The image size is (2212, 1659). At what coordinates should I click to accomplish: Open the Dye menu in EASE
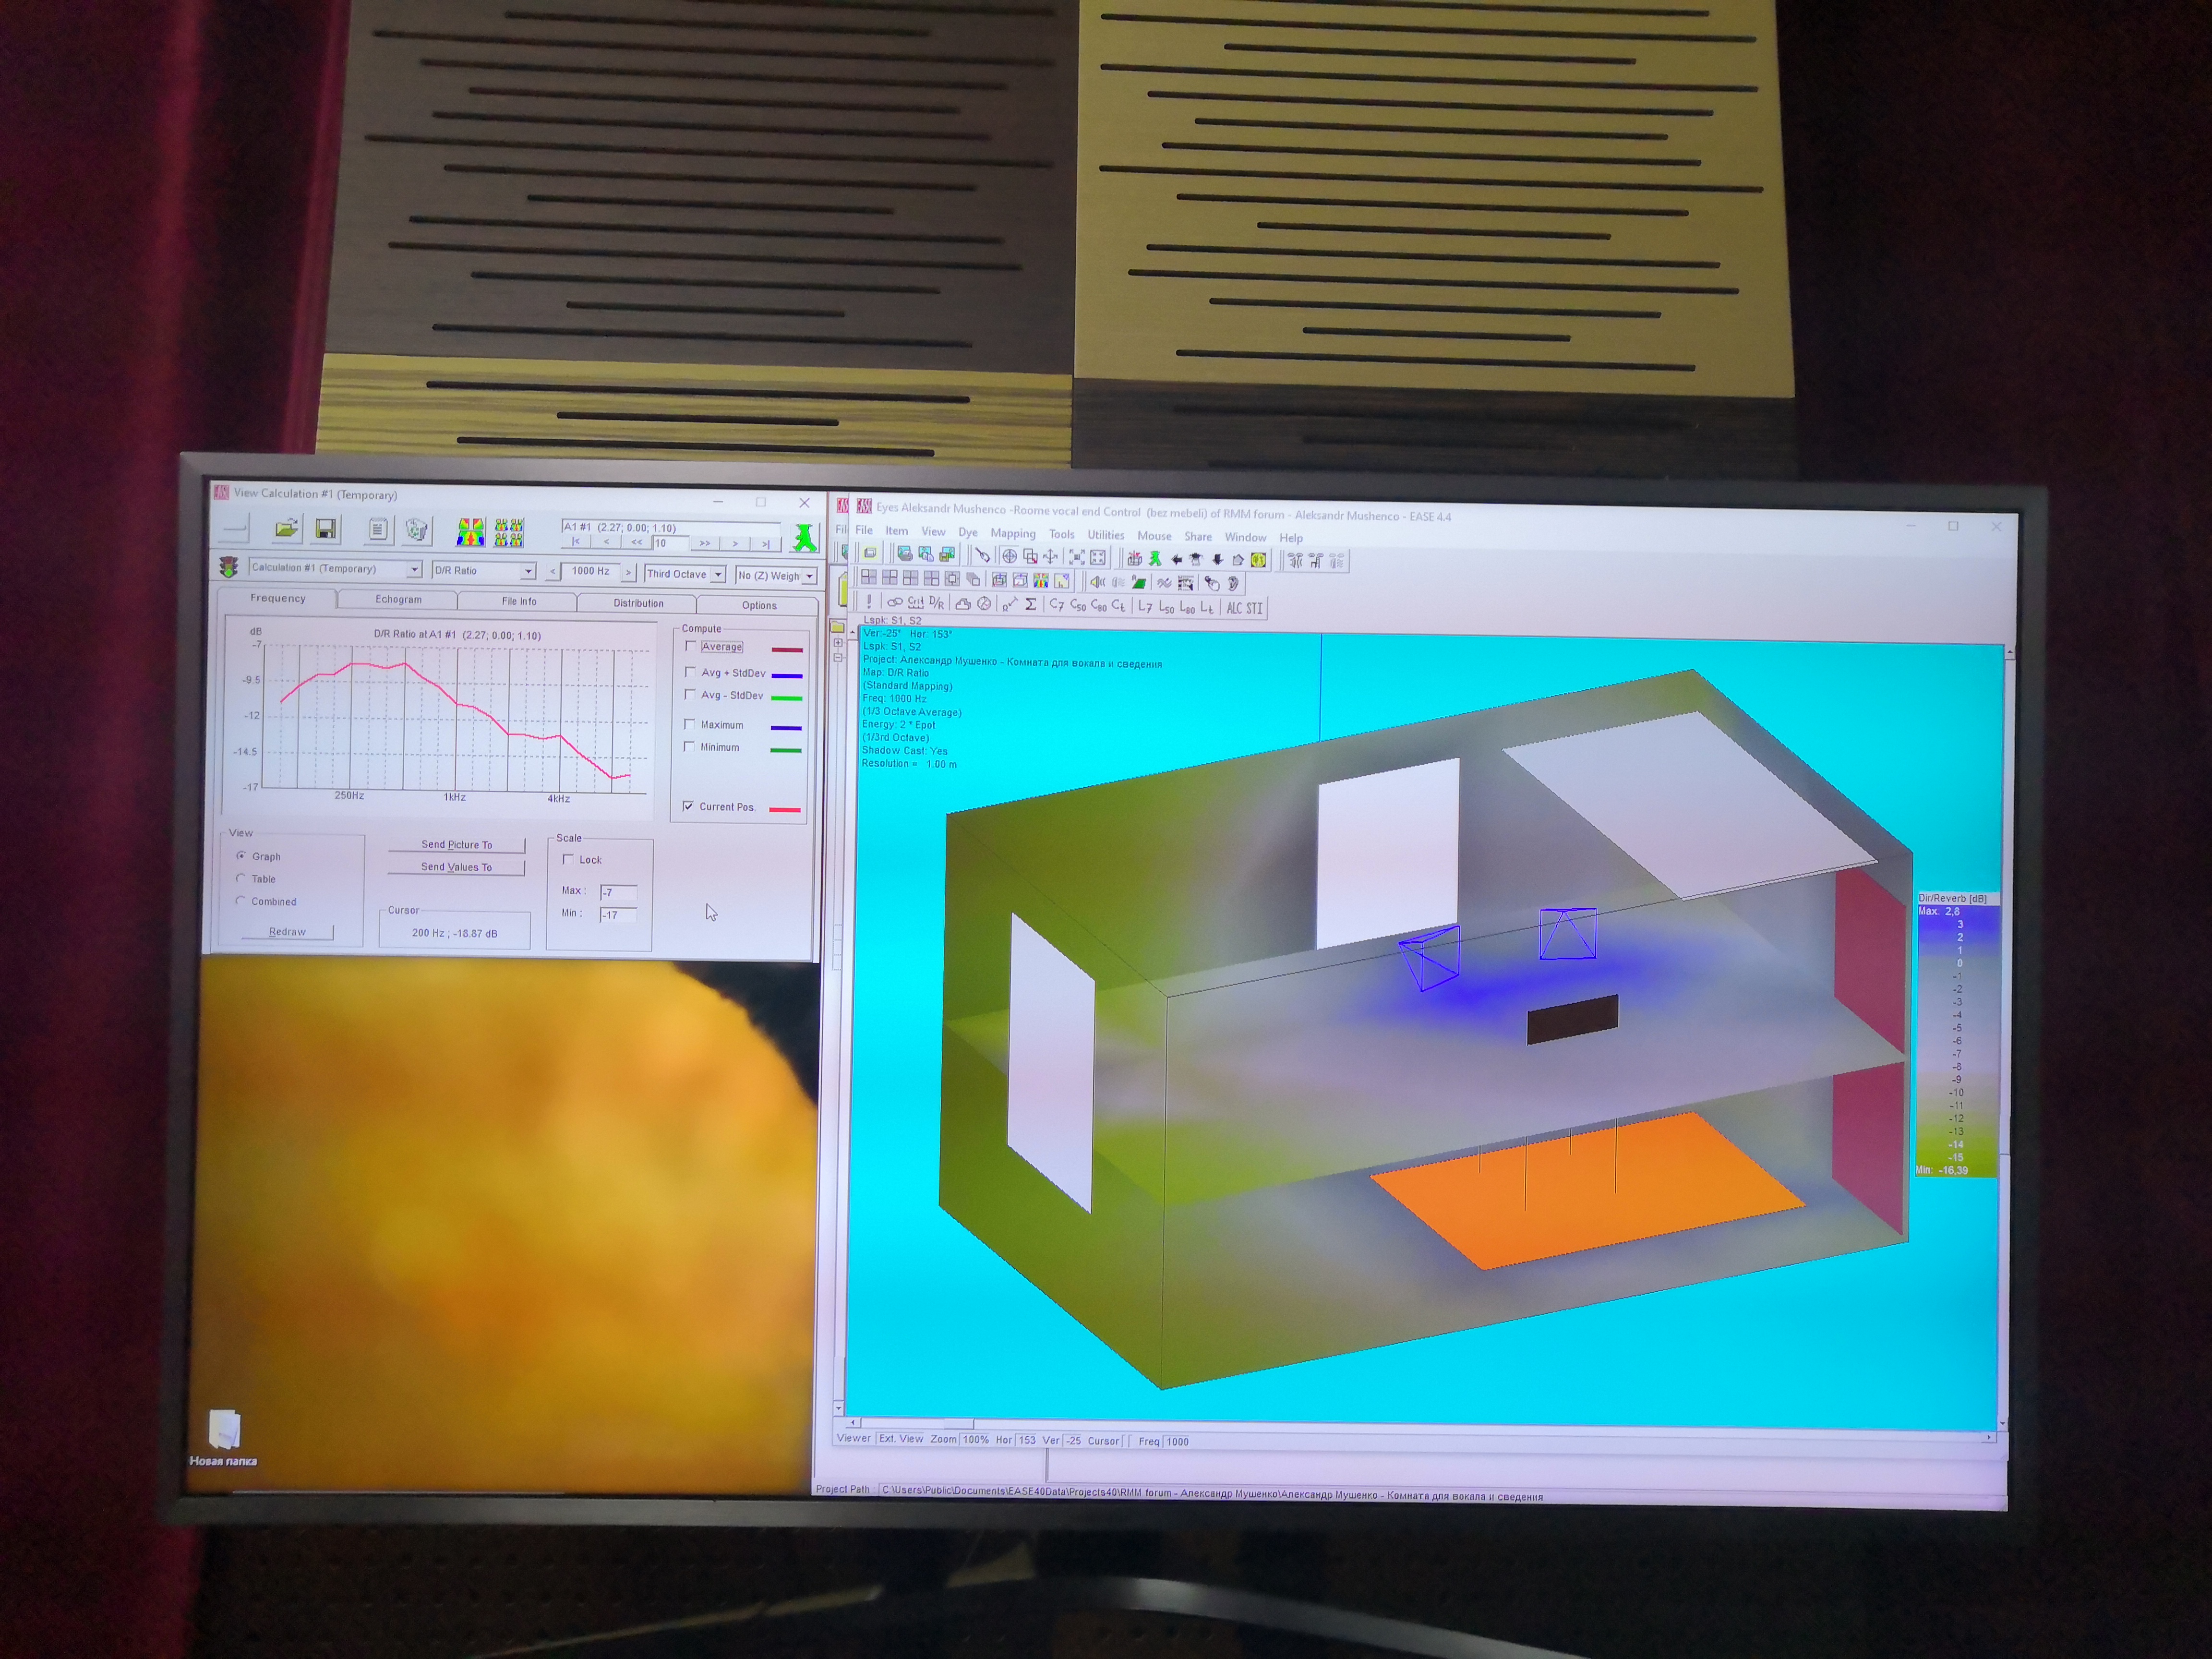pyautogui.click(x=968, y=532)
